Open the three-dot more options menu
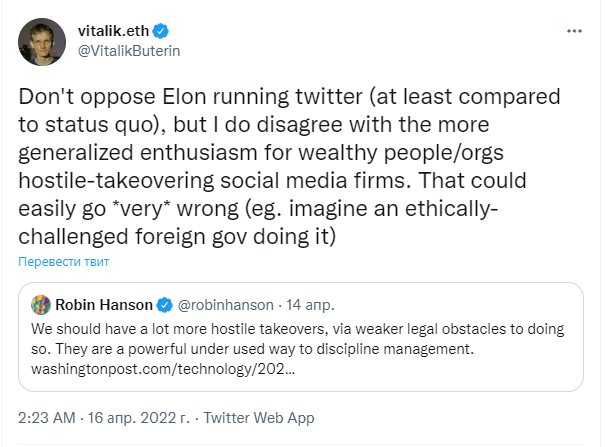The image size is (605, 447). 574,31
